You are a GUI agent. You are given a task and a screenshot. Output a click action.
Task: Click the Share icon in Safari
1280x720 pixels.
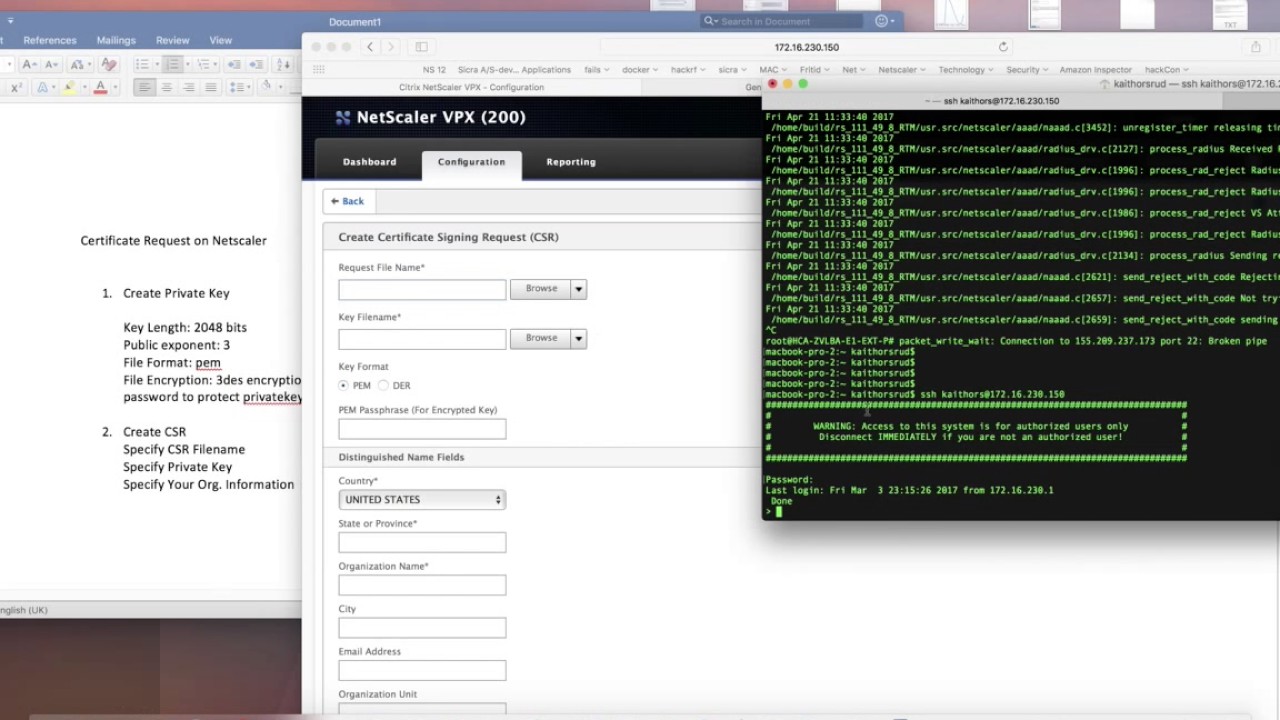[1256, 47]
